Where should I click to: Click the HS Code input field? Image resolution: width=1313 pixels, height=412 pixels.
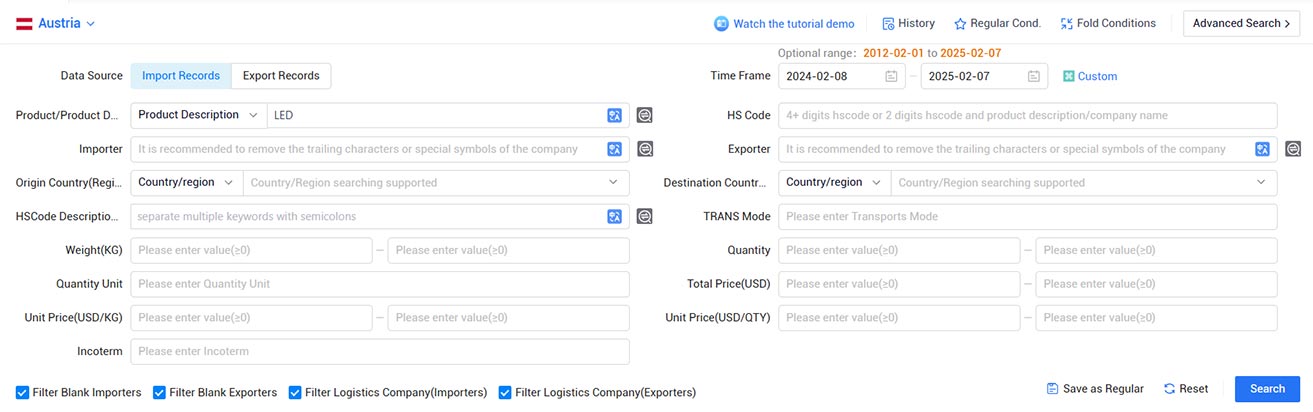pos(1027,115)
